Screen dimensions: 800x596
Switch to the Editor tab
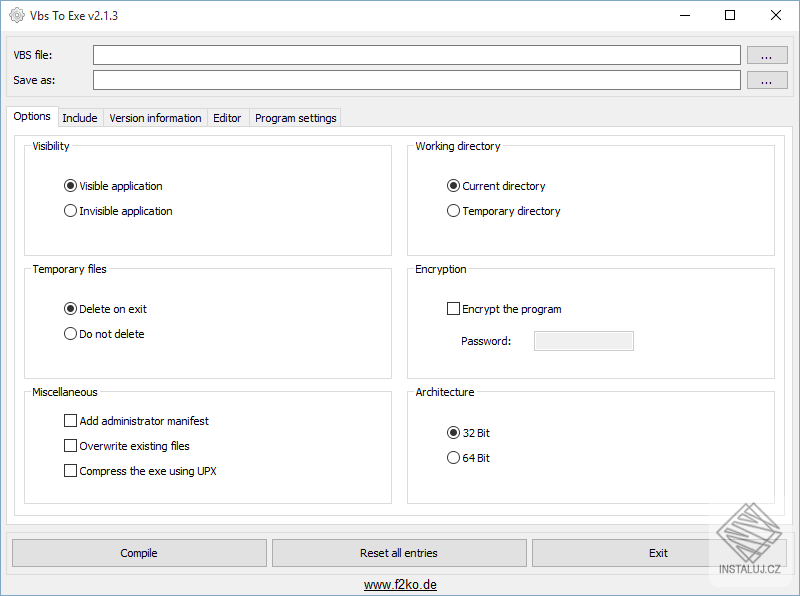pos(227,118)
